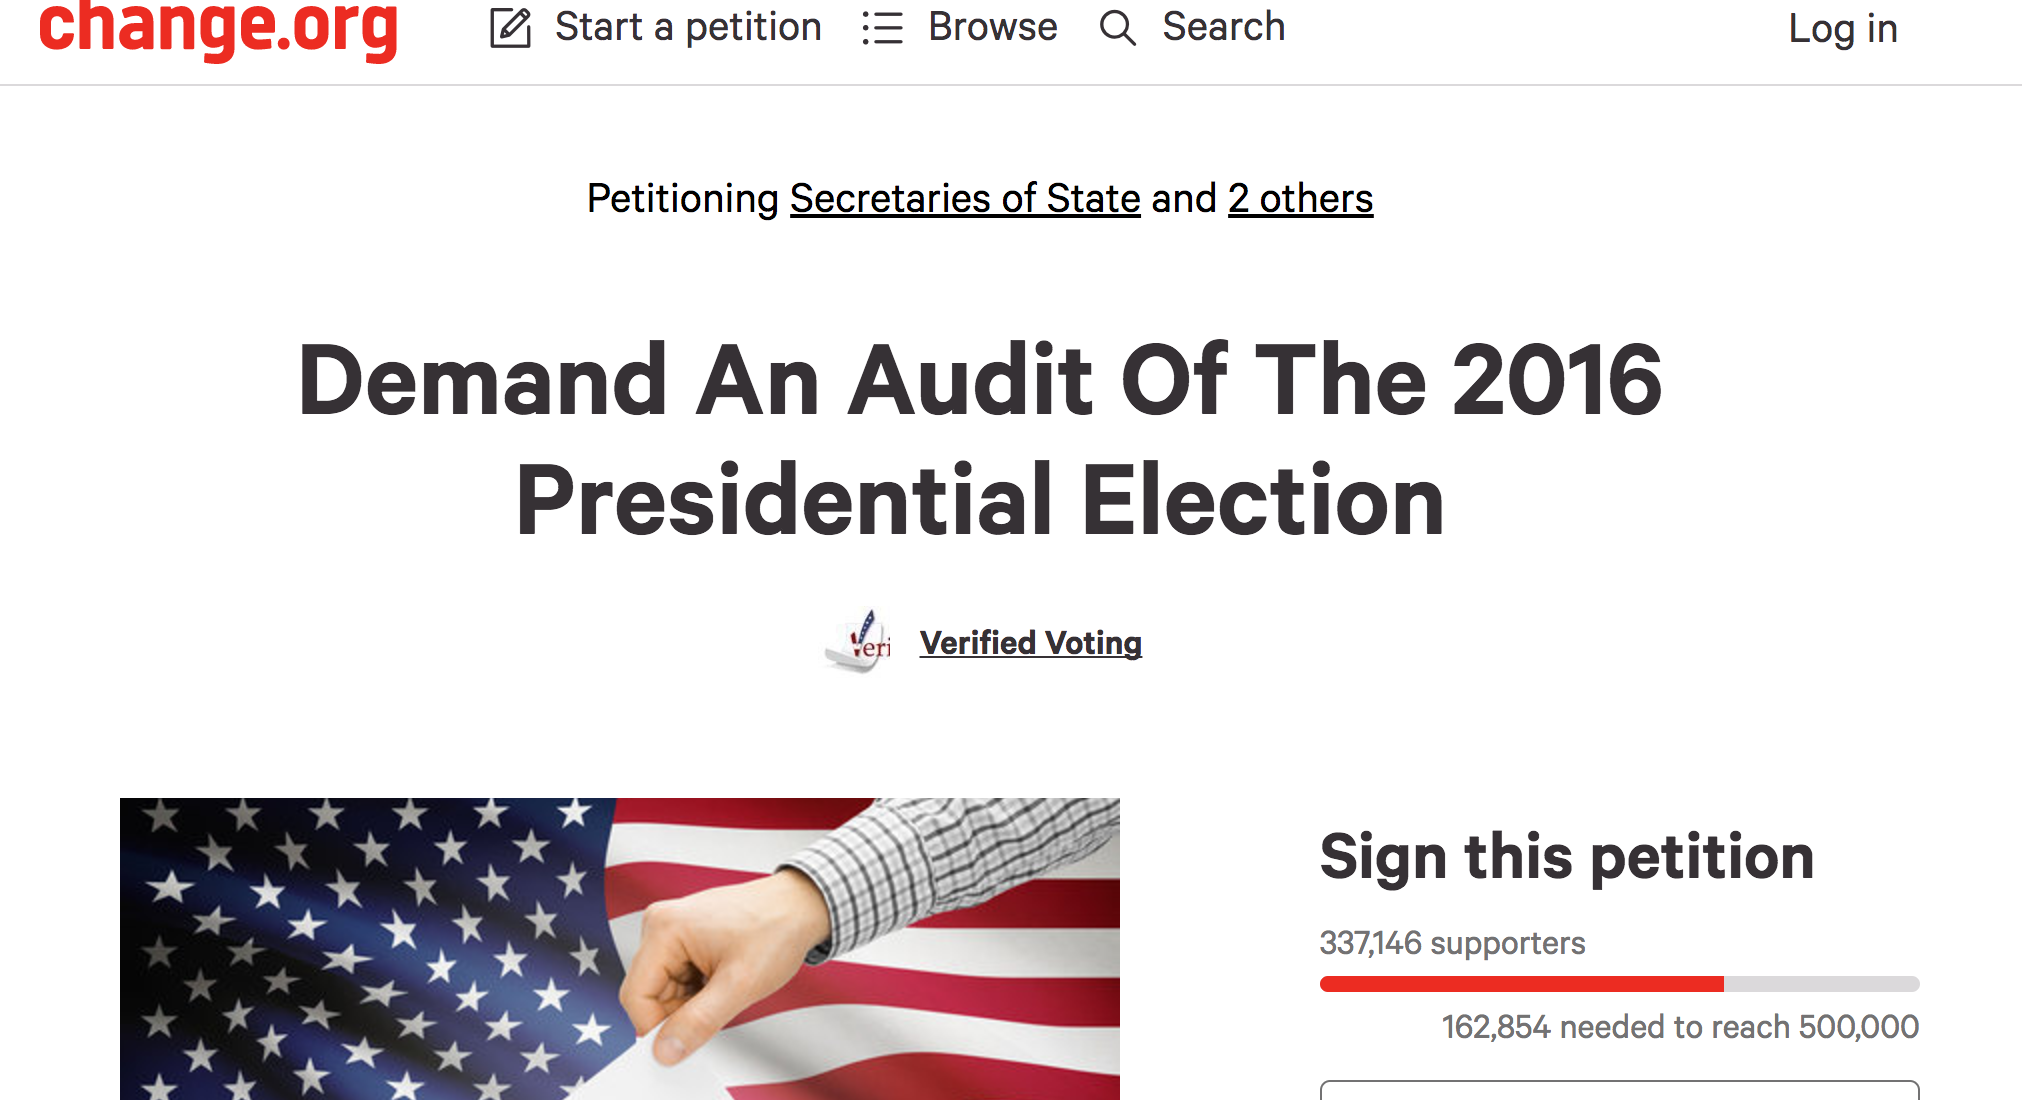Image resolution: width=2022 pixels, height=1100 pixels.
Task: Click the Log in link
Action: 1842,29
